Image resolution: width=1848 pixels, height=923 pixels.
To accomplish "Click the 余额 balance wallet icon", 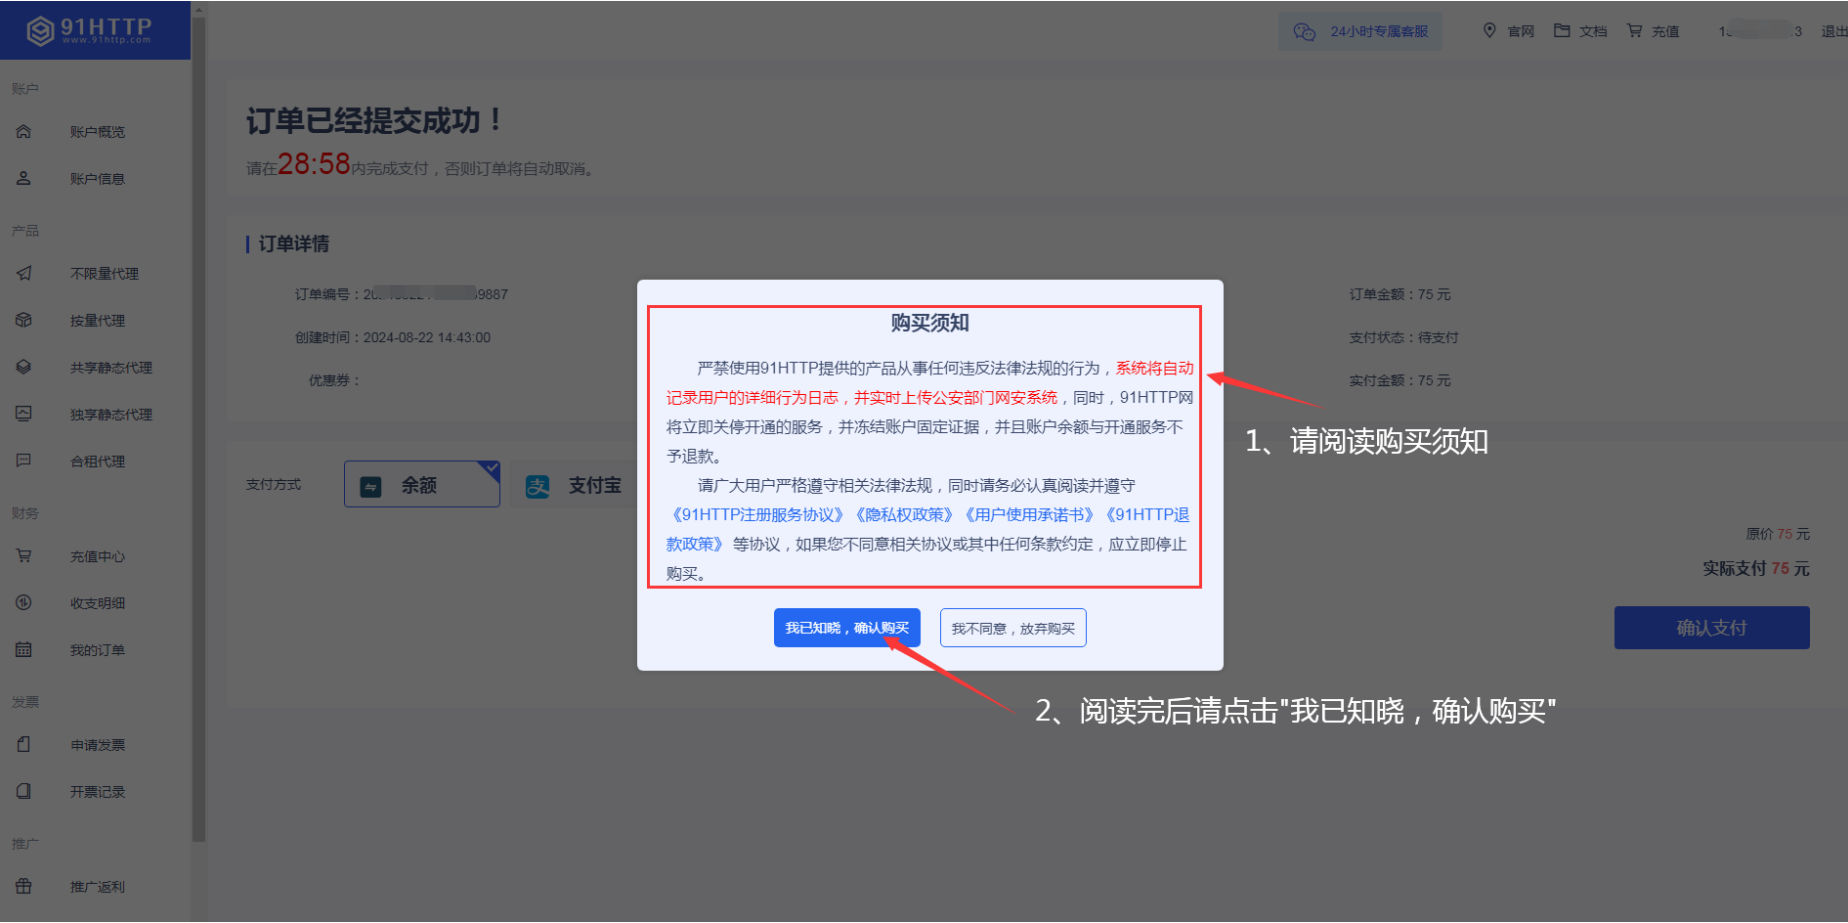I will [371, 487].
